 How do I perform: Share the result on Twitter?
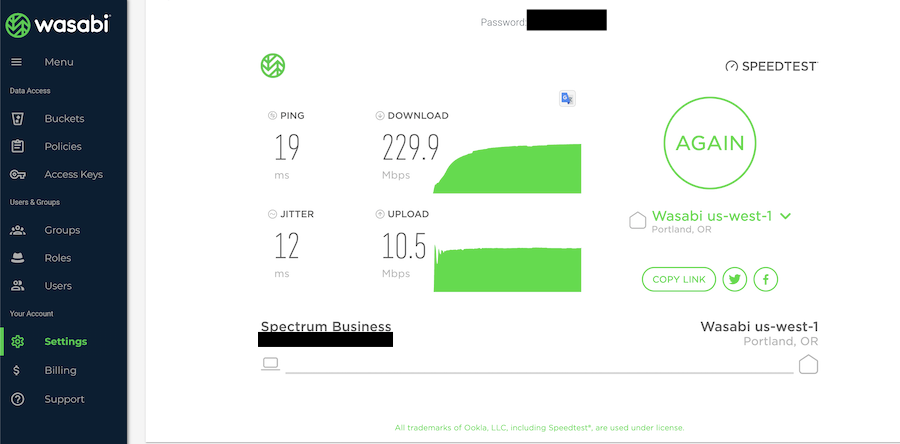click(734, 280)
